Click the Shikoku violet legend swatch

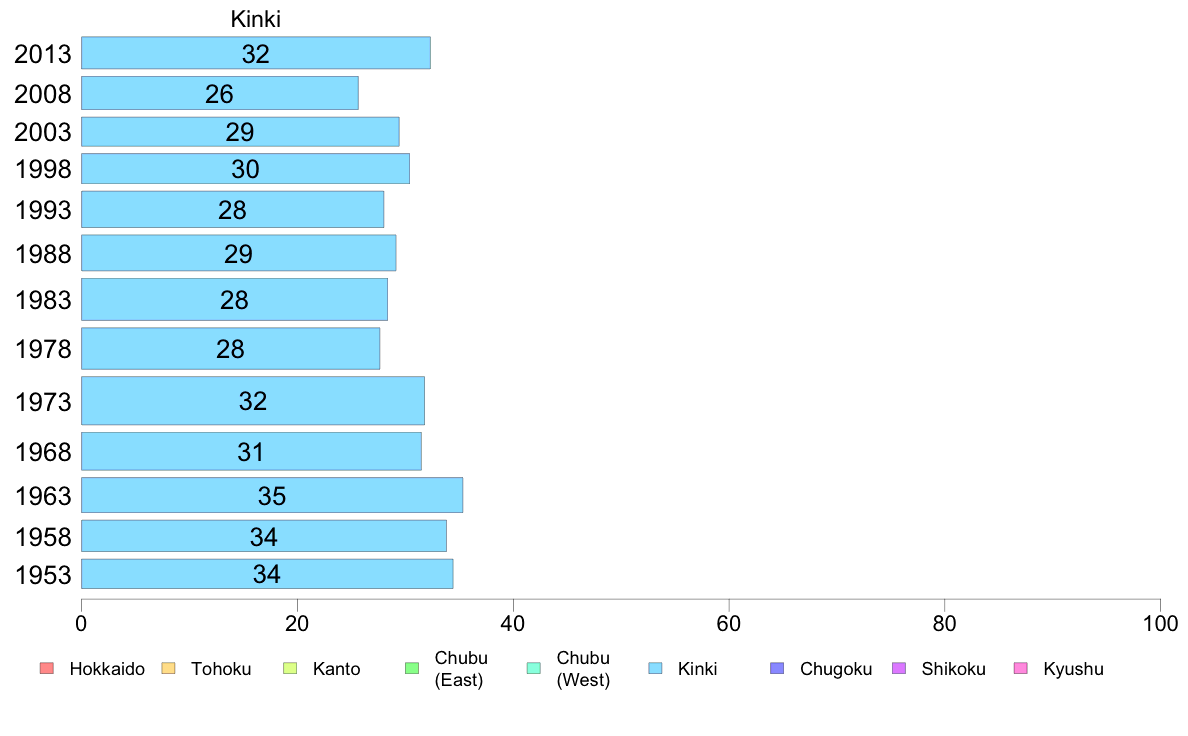[x=899, y=669]
